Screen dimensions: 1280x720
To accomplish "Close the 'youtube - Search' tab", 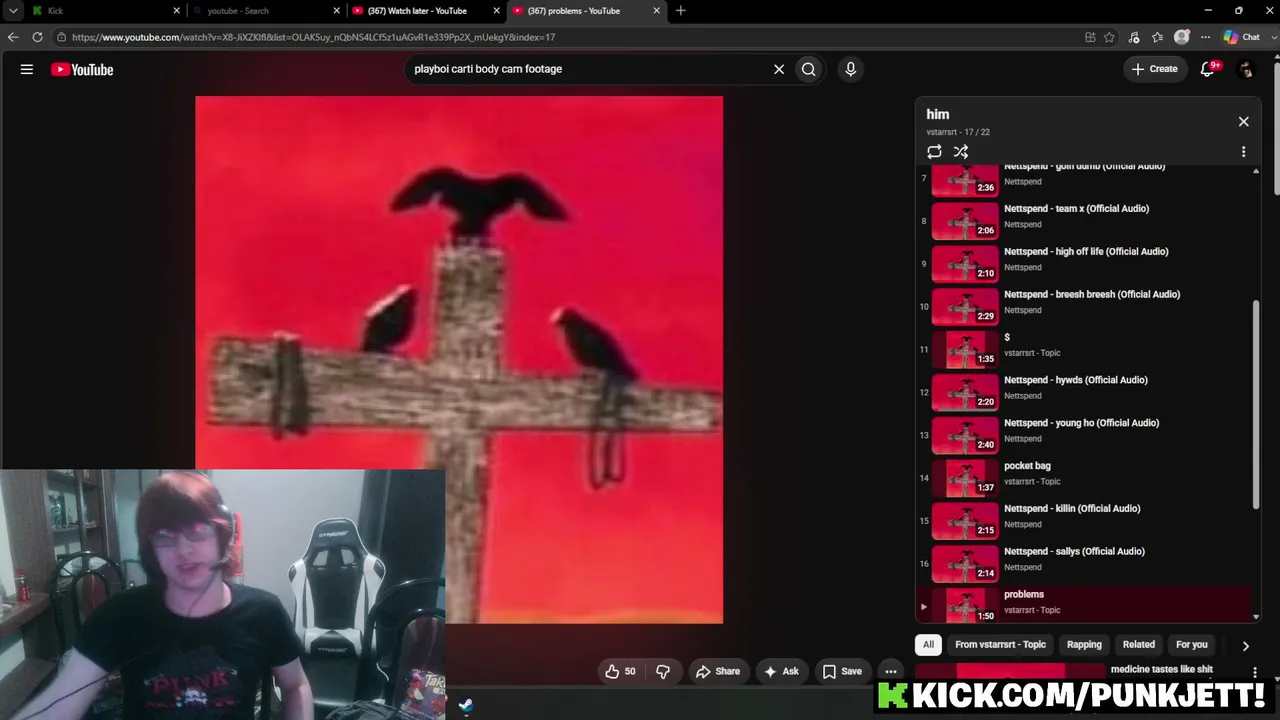I will tap(337, 11).
